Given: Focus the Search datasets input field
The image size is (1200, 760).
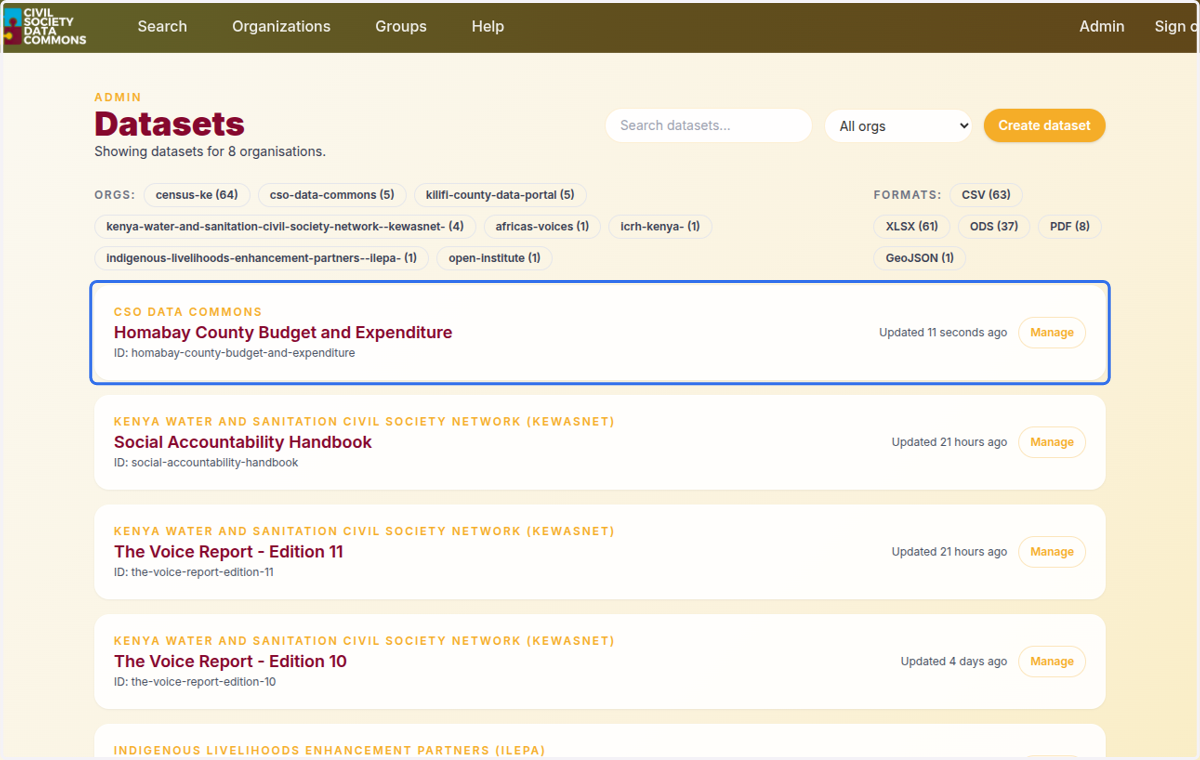Looking at the screenshot, I should click(708, 126).
